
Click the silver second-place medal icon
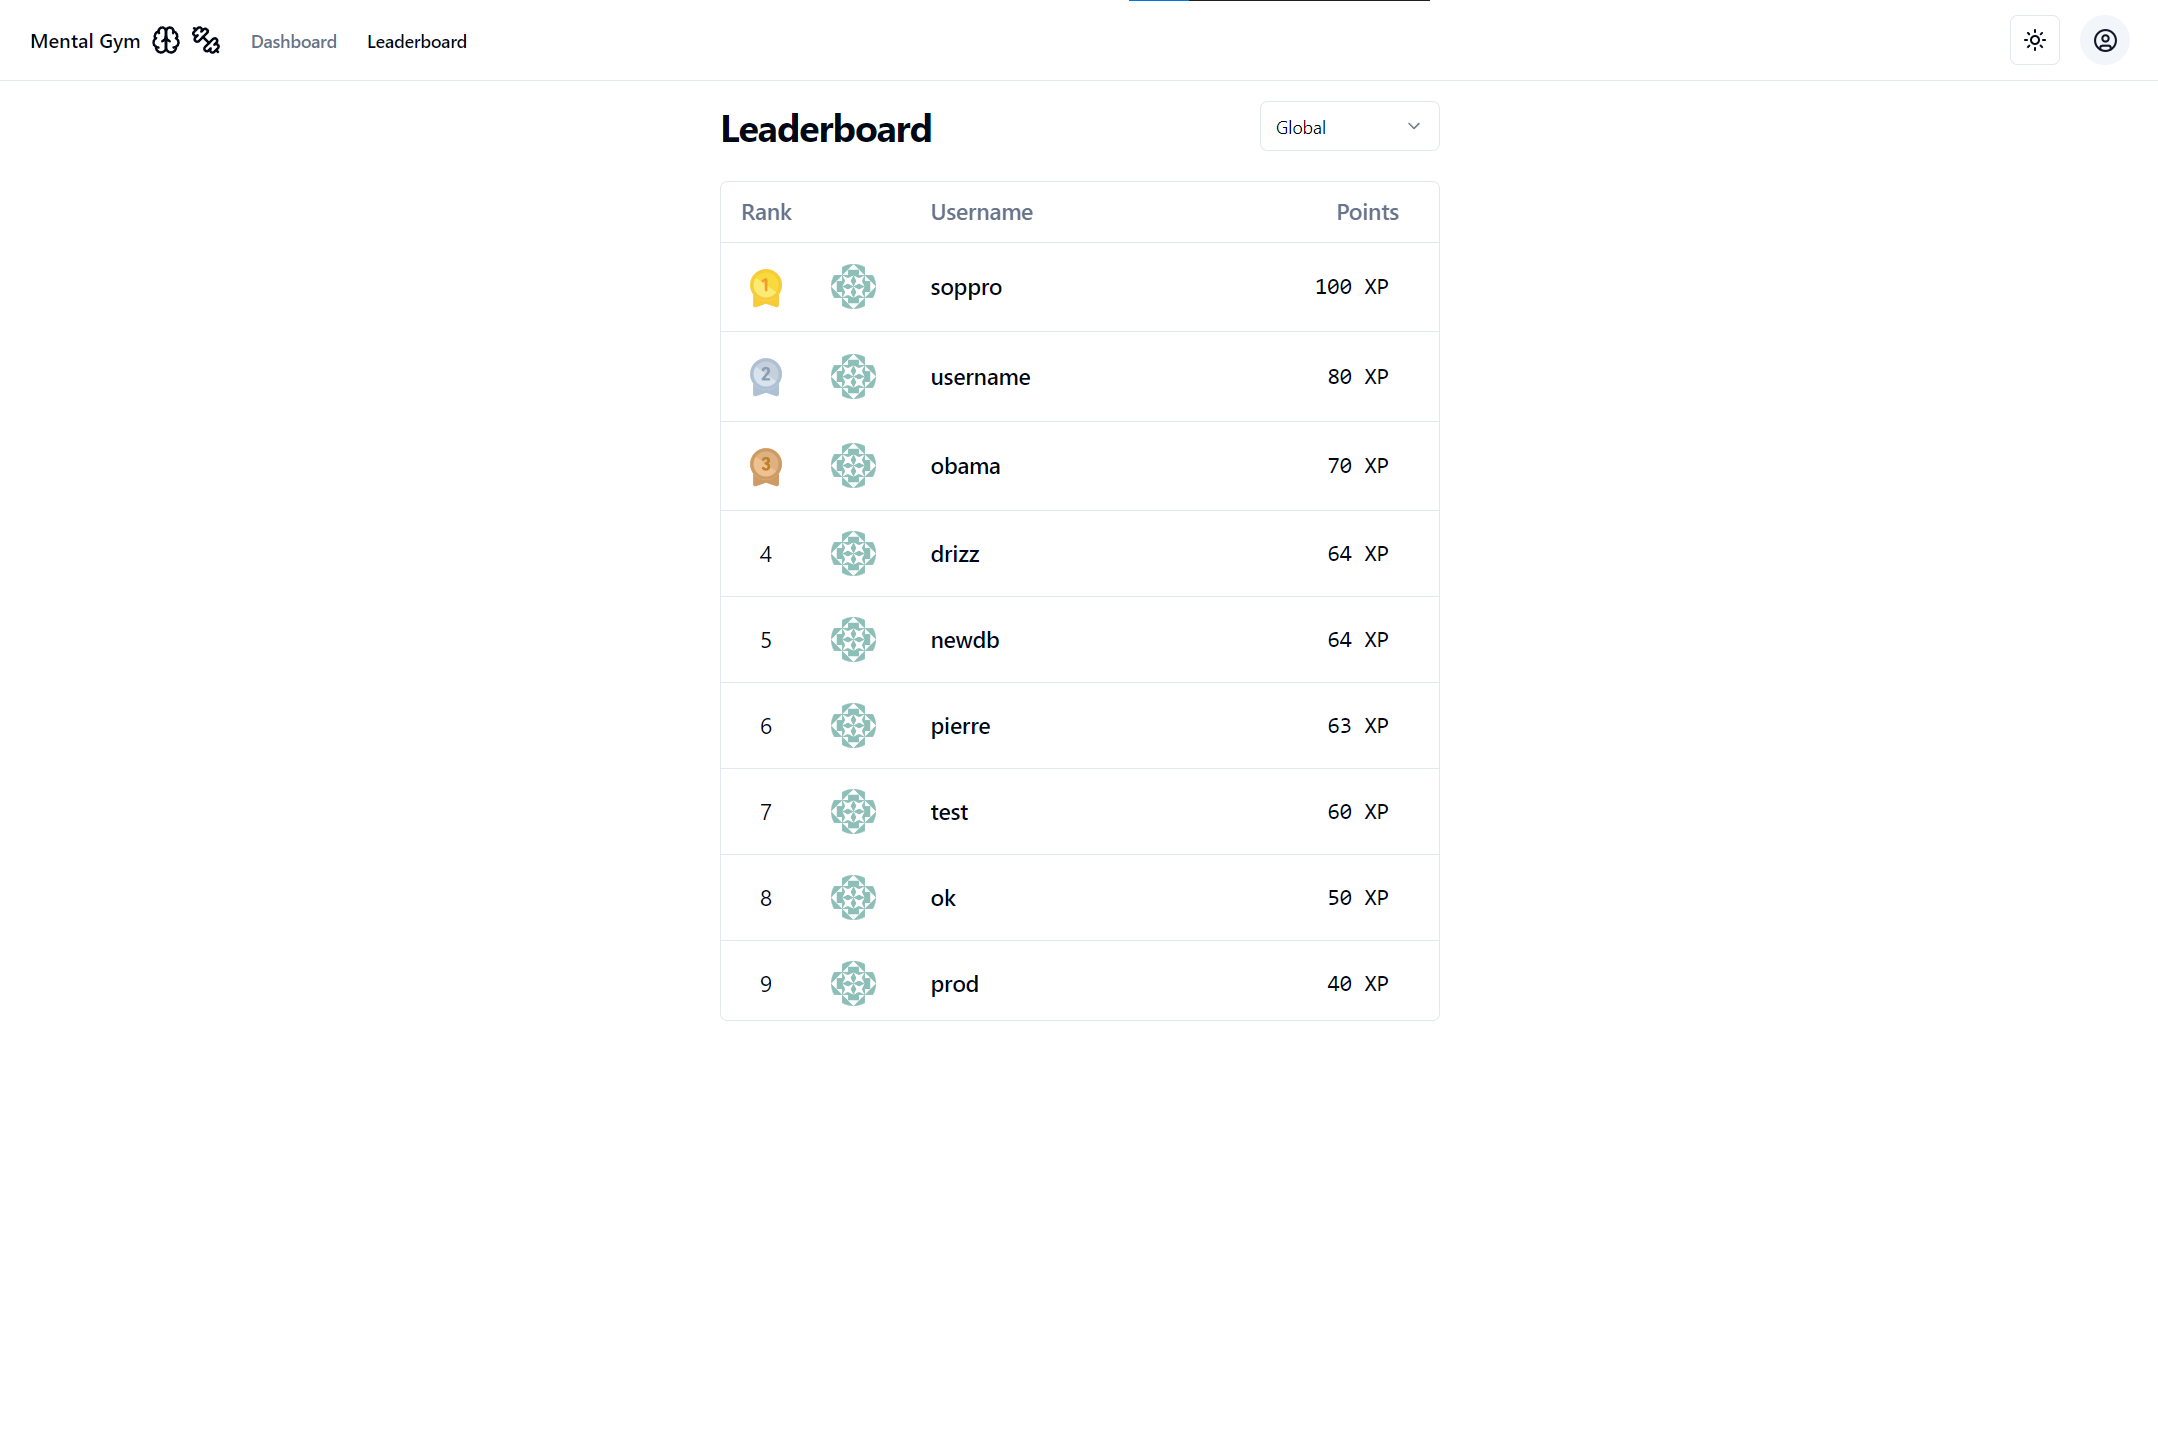[x=765, y=377]
